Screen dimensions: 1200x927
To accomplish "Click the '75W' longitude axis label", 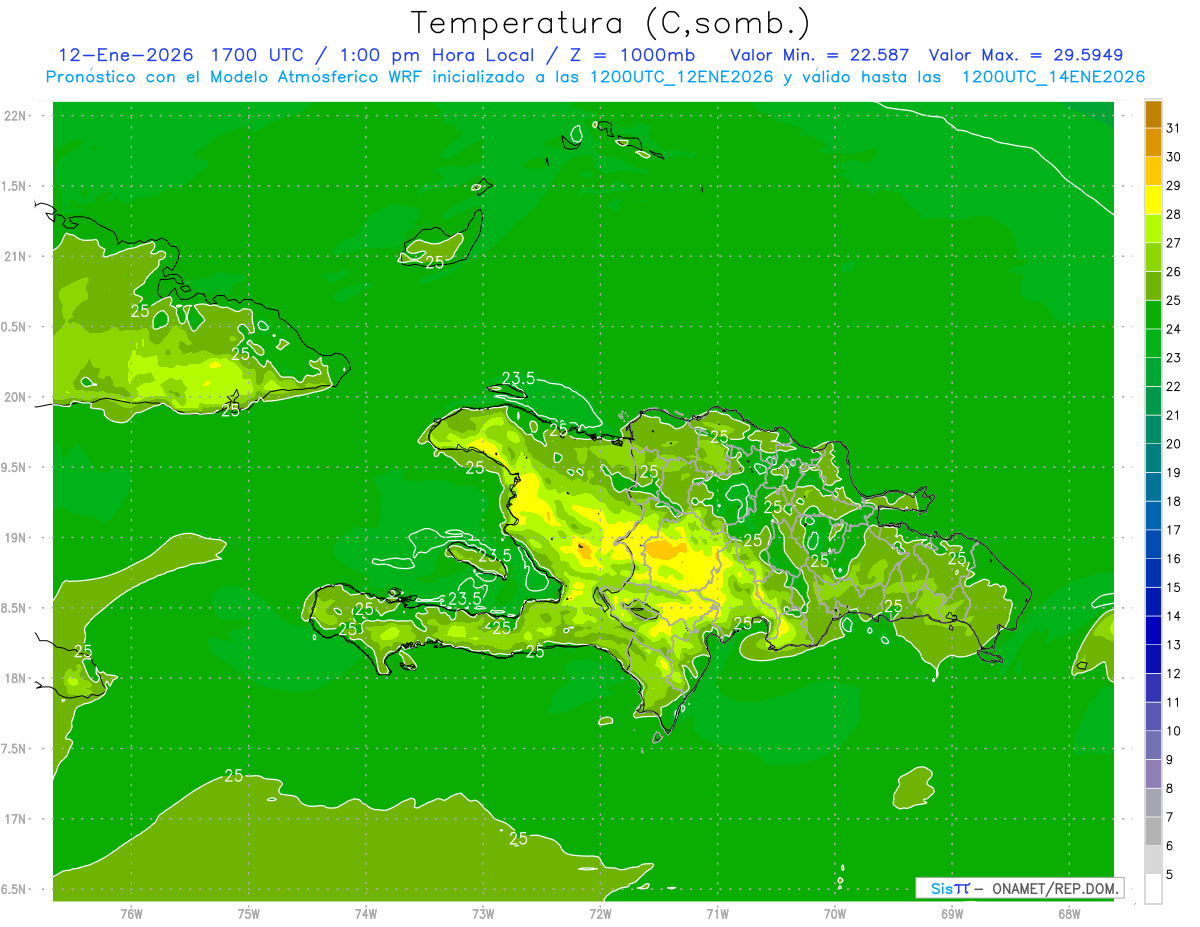I will (x=248, y=913).
